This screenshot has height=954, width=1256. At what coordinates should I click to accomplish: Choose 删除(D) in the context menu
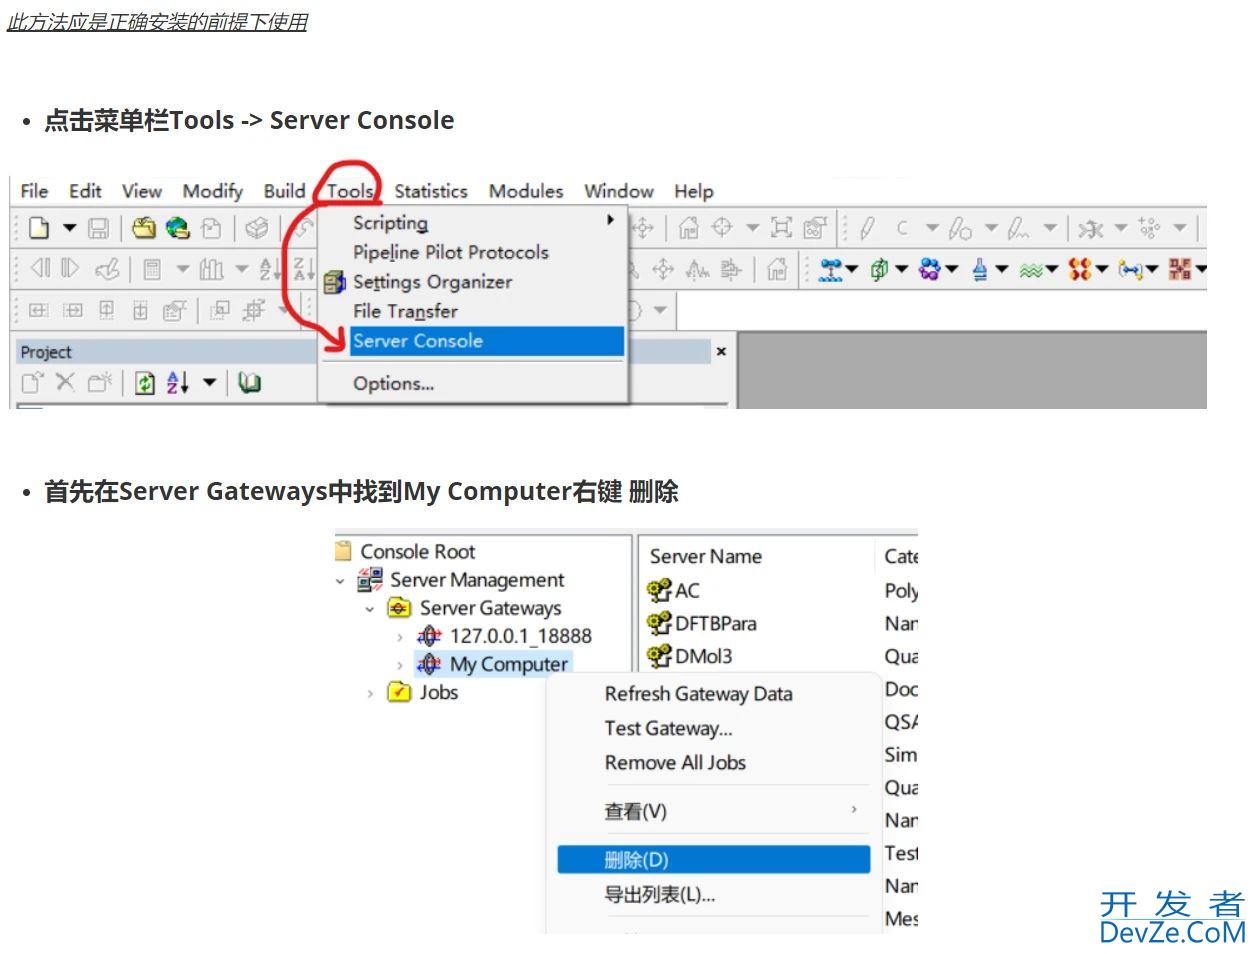click(636, 860)
